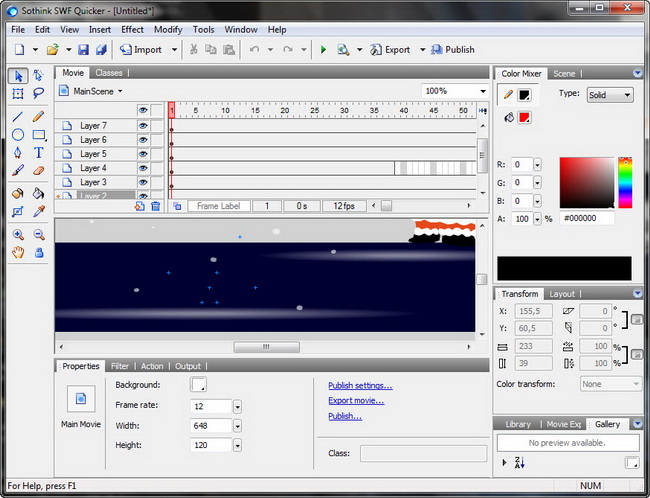Viewport: 650px width, 498px height.
Task: Hide Layer 7 using its eye icon
Action: click(143, 126)
